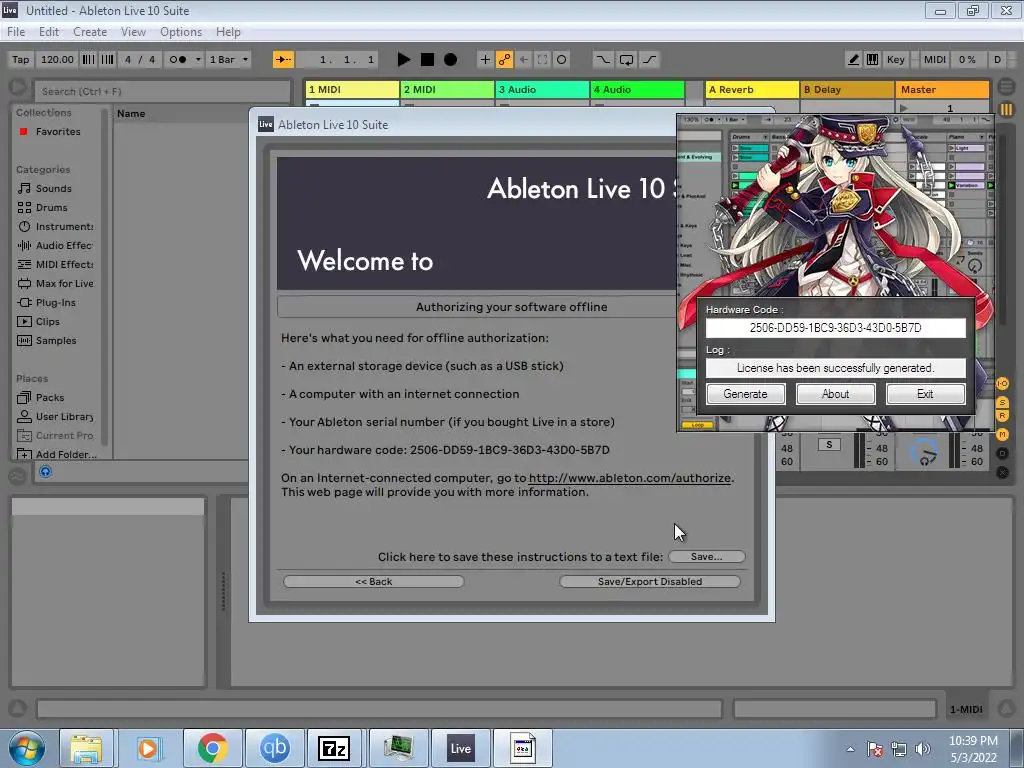Toggle the computer MIDI keyboard icon
1024x768 pixels.
pos(872,59)
